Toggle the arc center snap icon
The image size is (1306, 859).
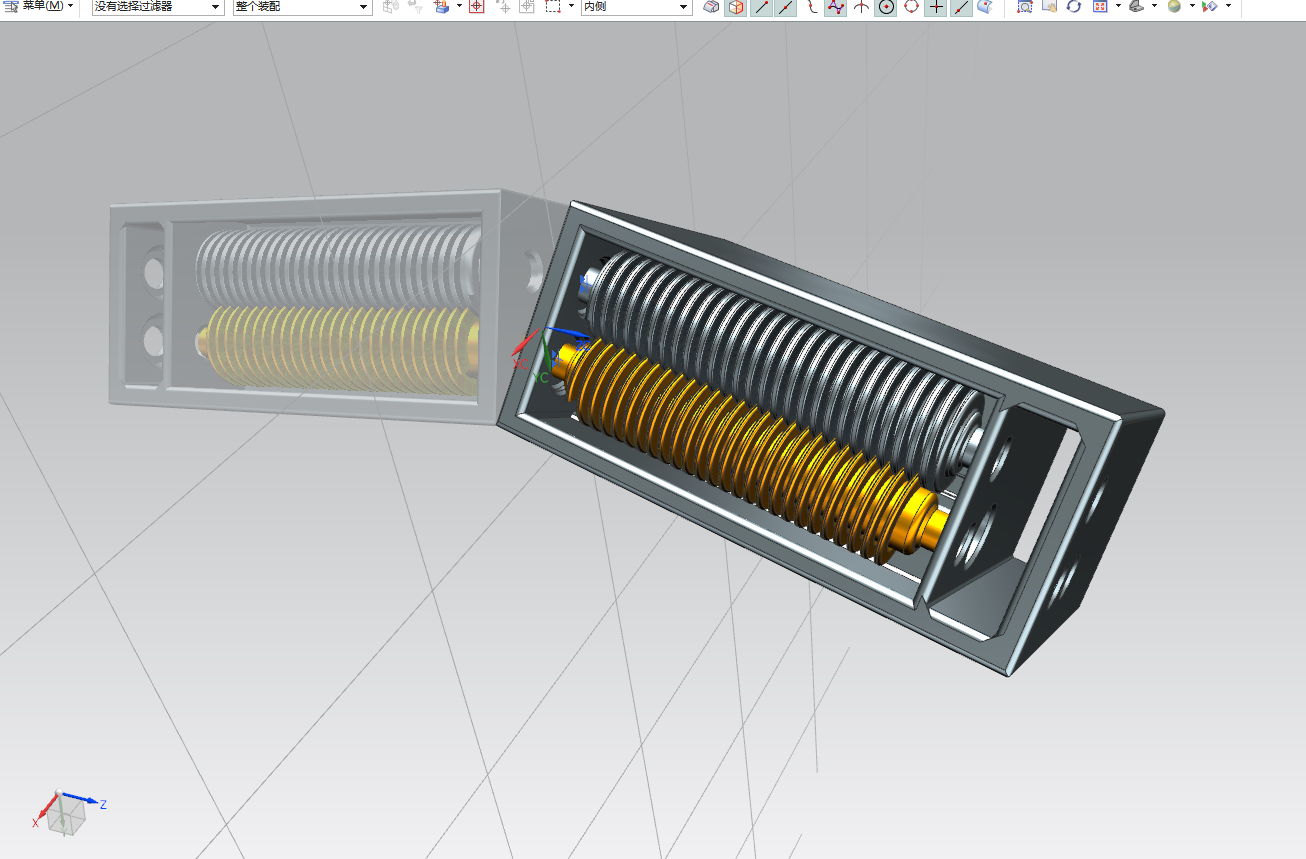point(886,7)
